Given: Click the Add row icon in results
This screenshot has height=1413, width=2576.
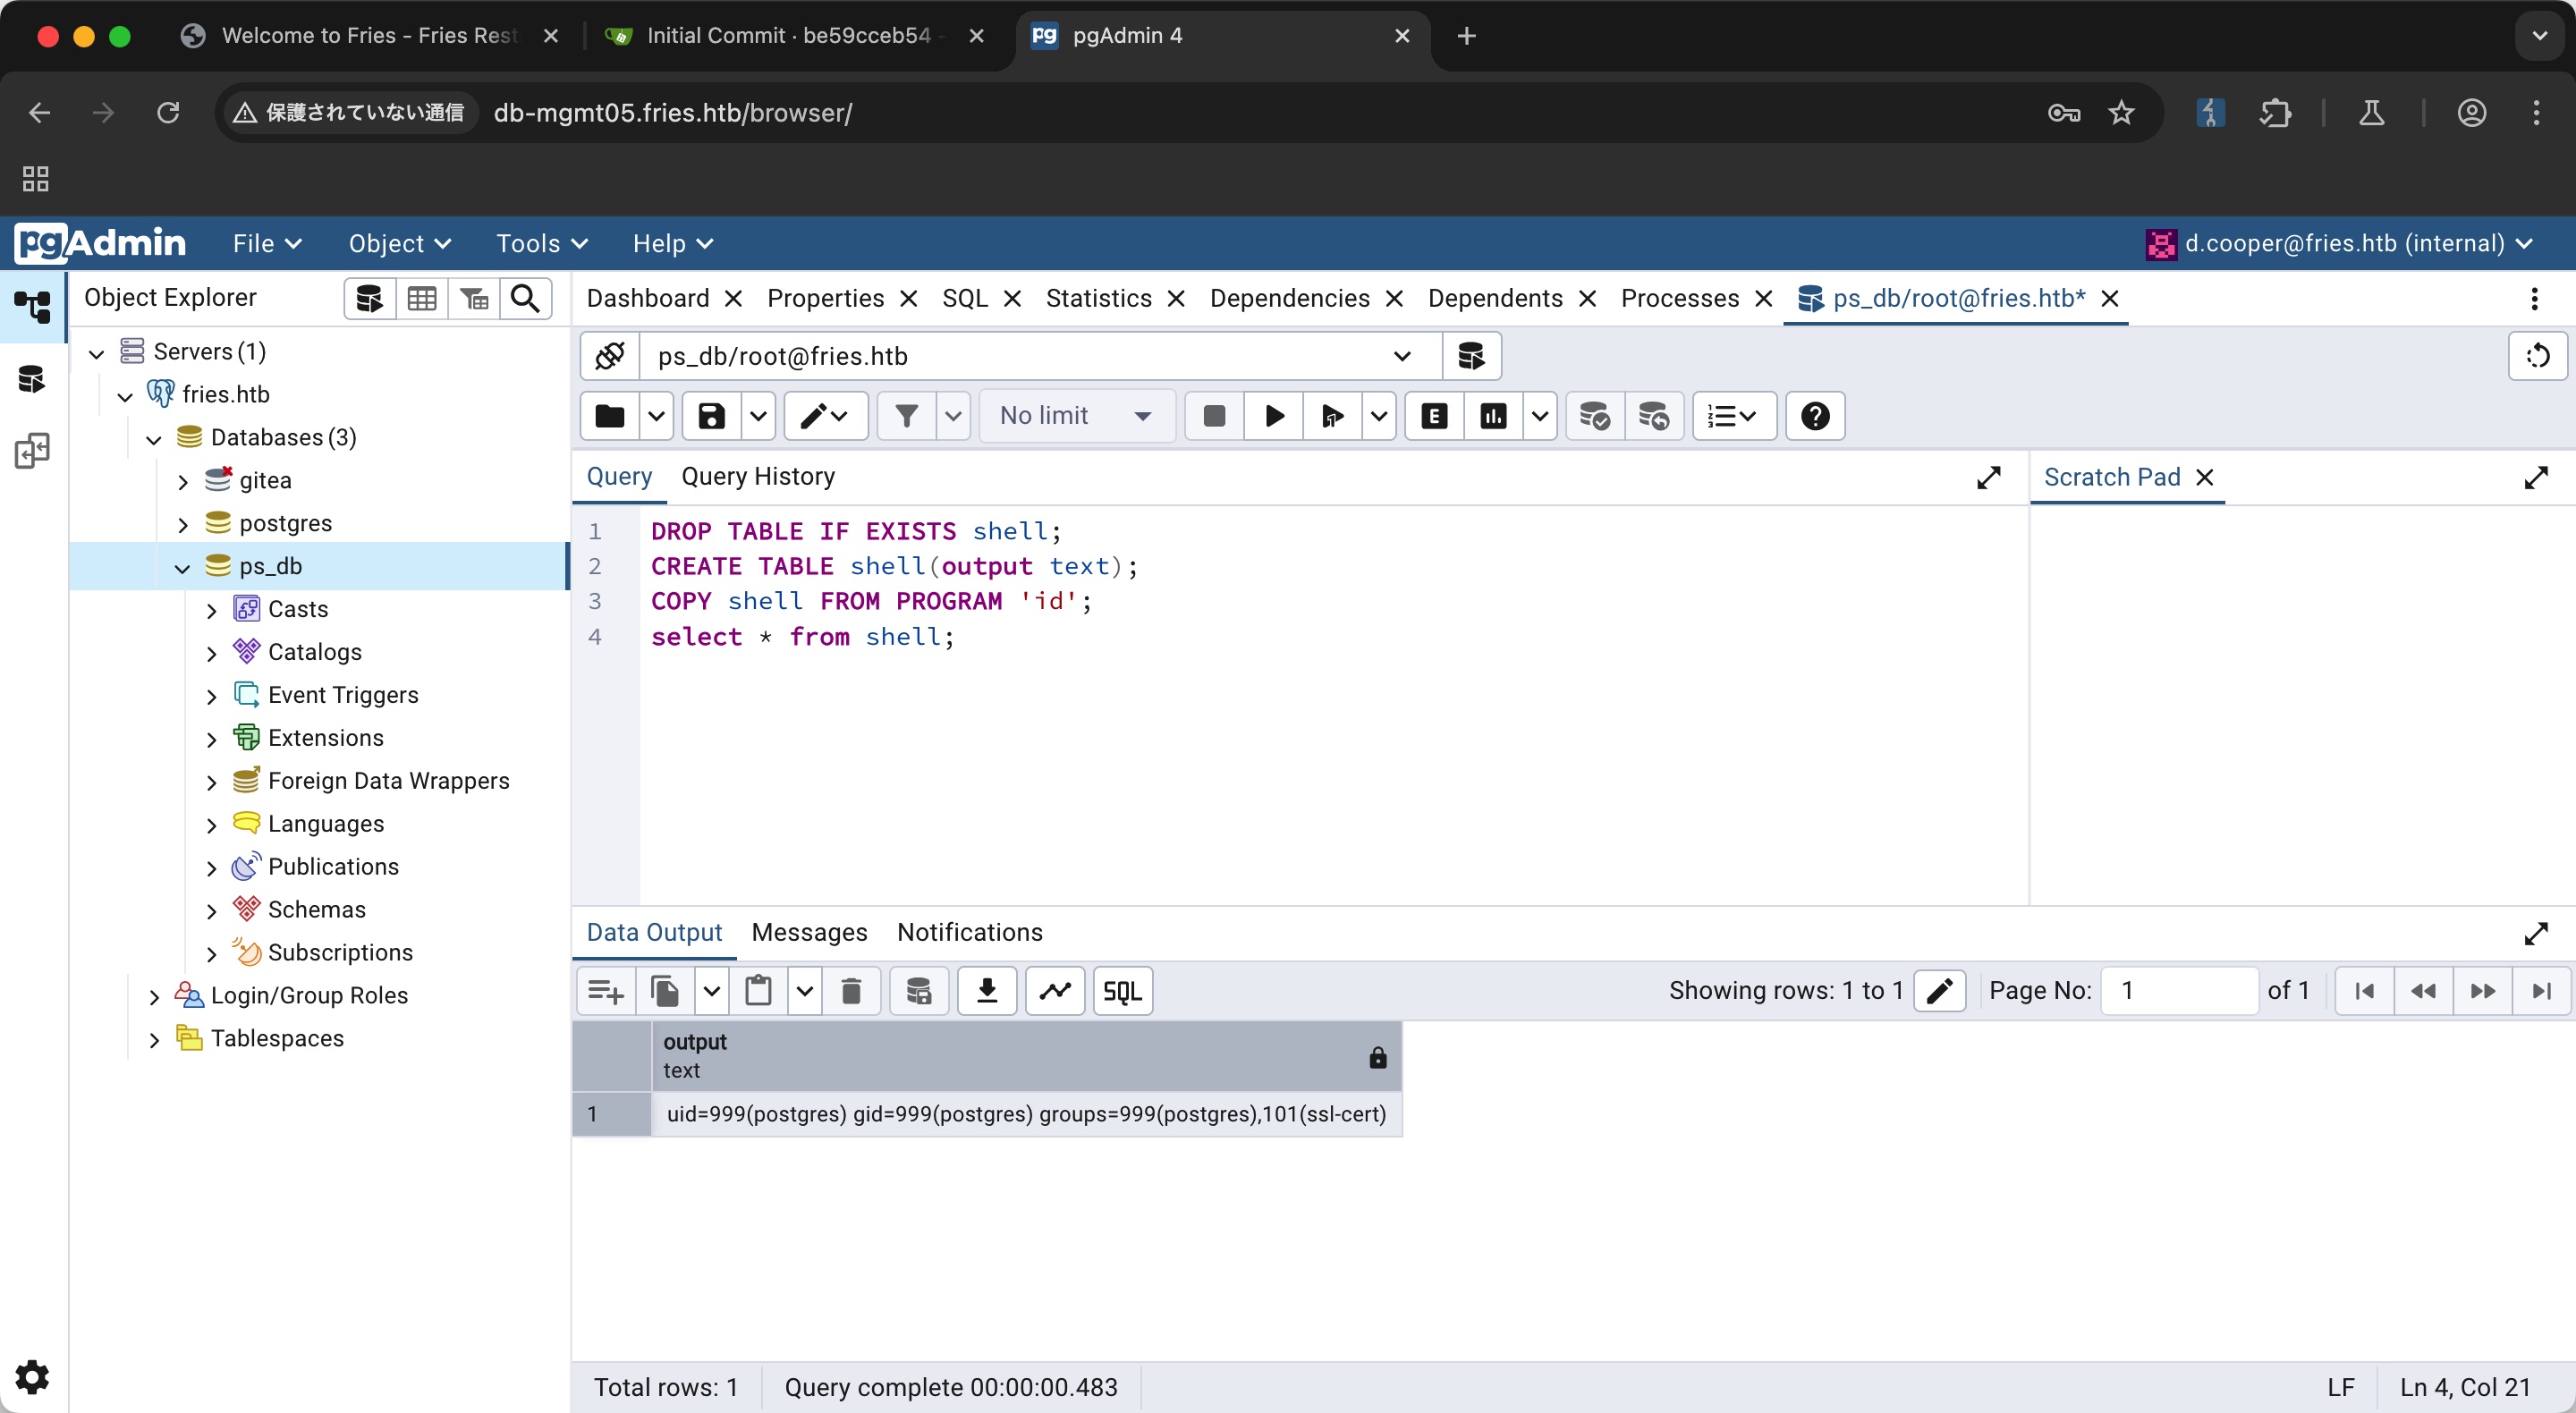Looking at the screenshot, I should (606, 991).
